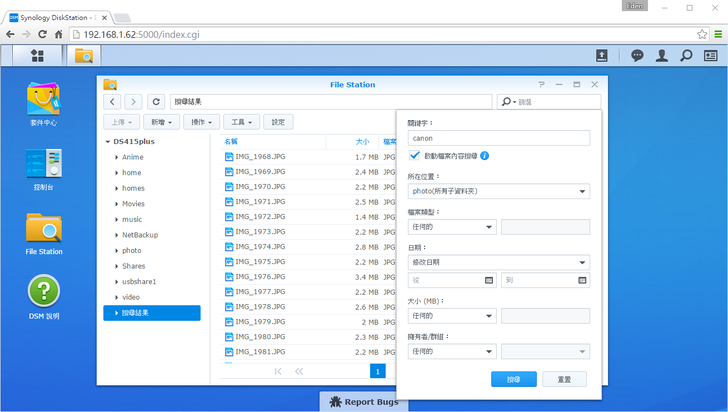Open the file type dropdown
This screenshot has width=728, height=412.
pos(451,227)
